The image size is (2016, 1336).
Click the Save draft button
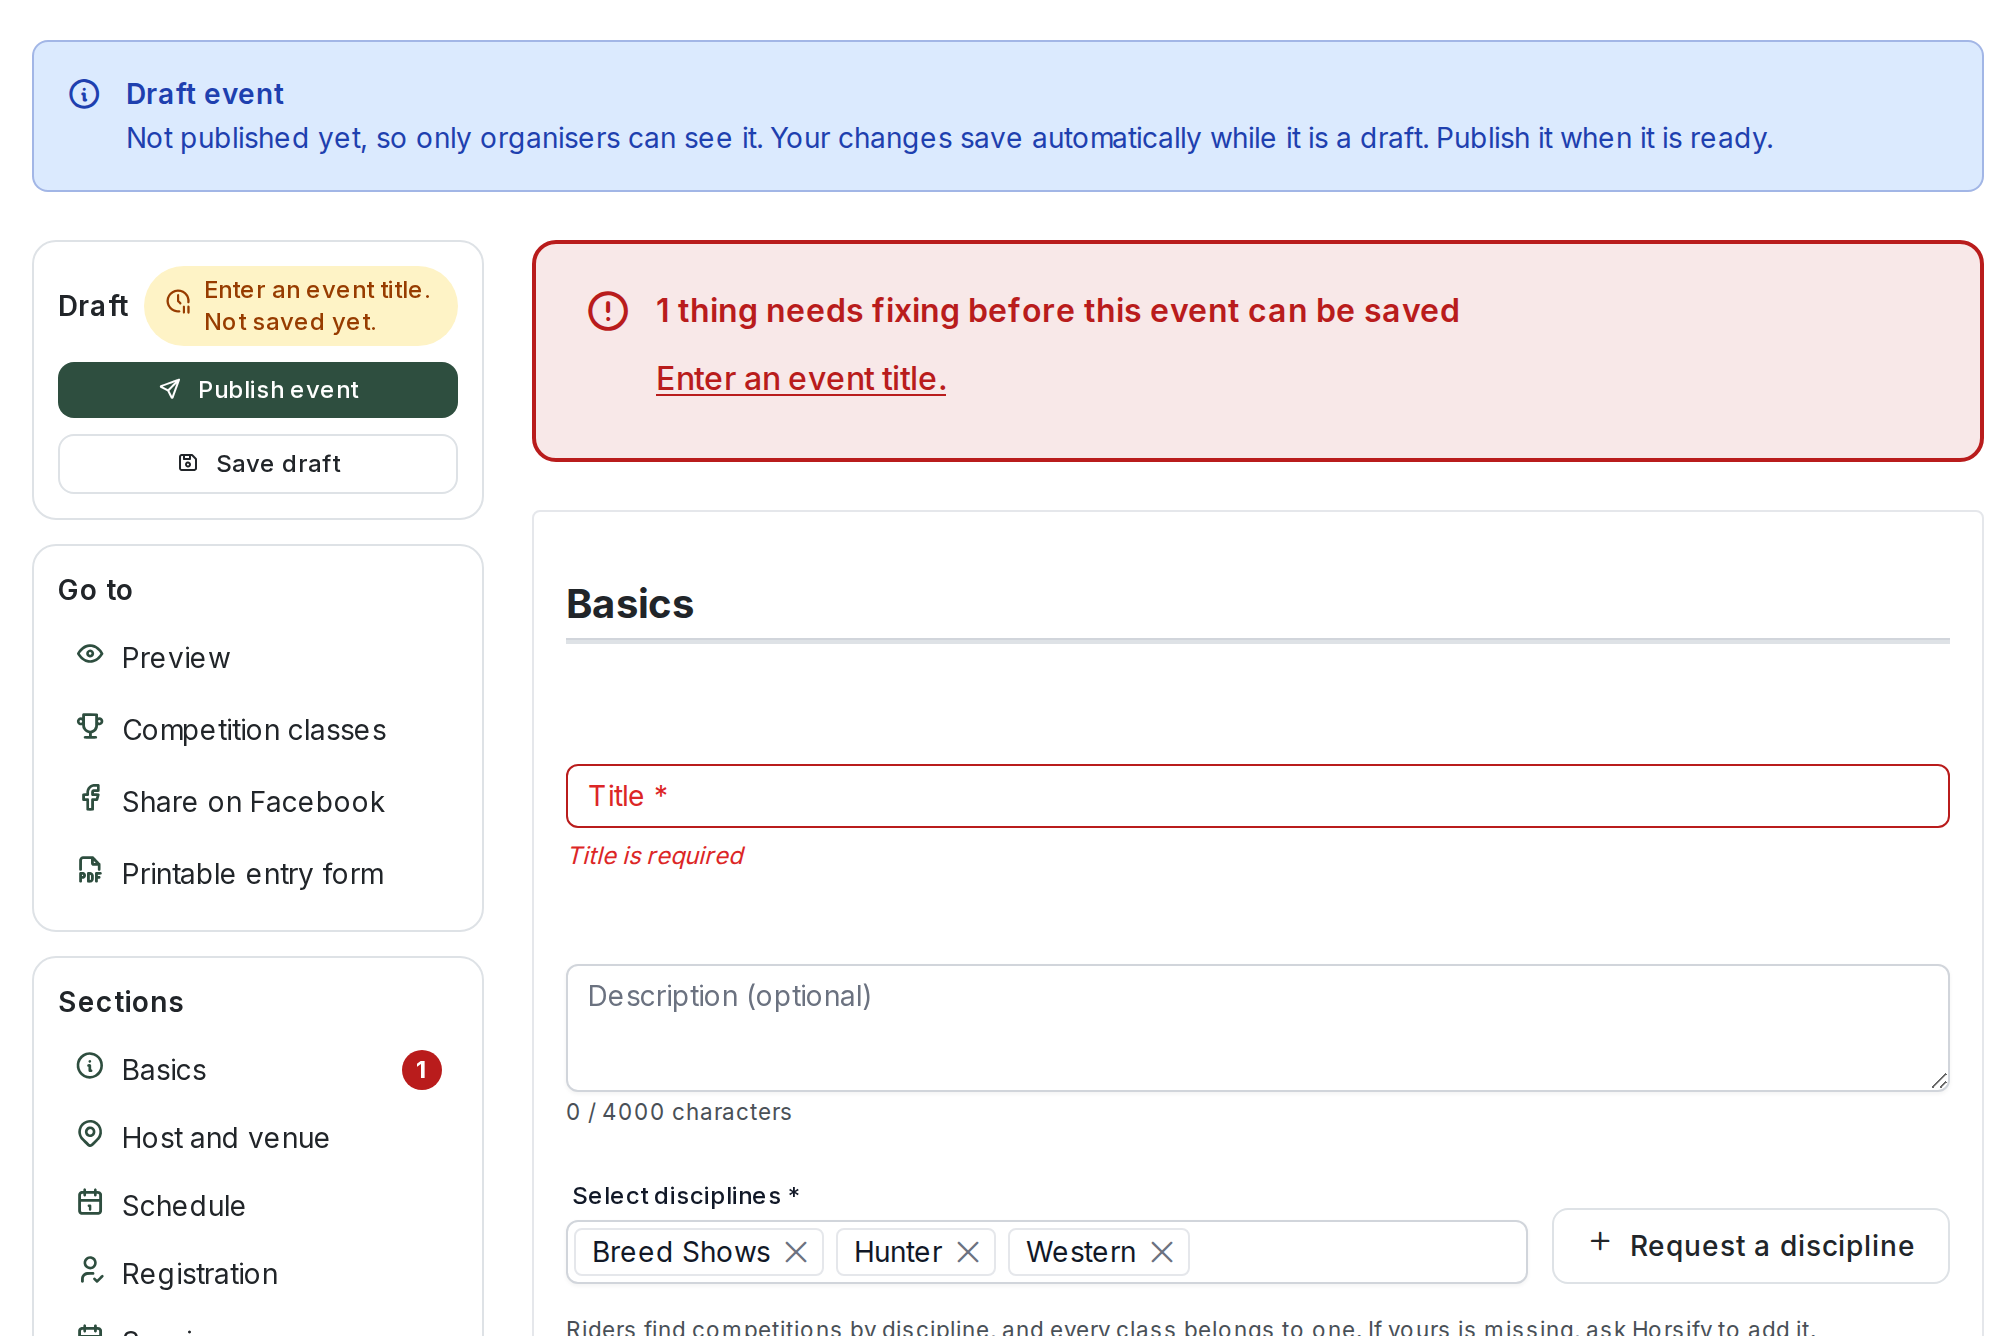[x=258, y=464]
